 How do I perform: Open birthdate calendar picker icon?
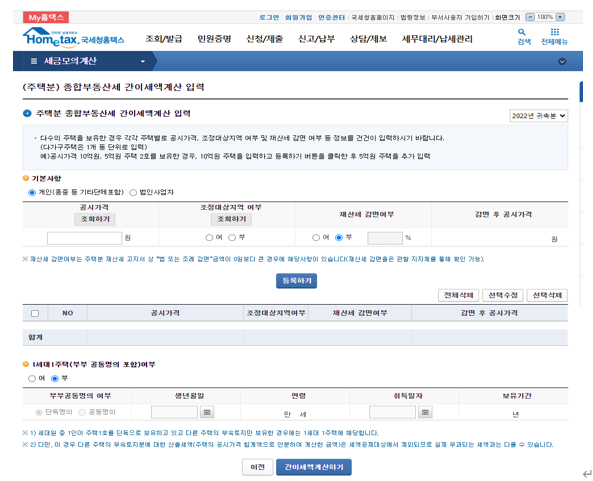tap(207, 412)
